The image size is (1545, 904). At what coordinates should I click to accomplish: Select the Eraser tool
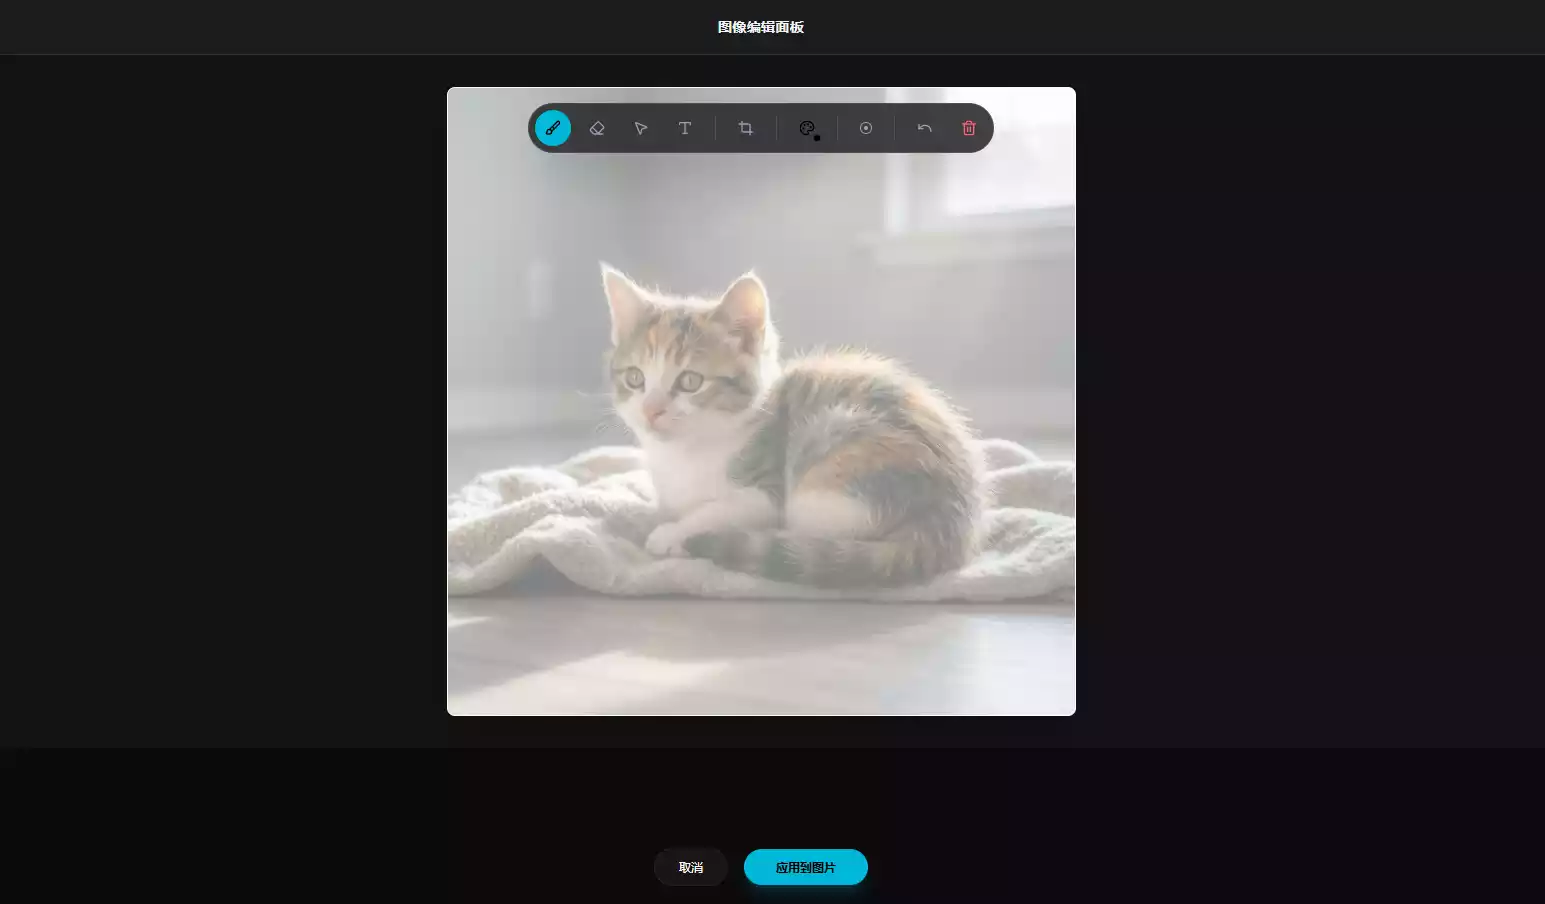597,128
